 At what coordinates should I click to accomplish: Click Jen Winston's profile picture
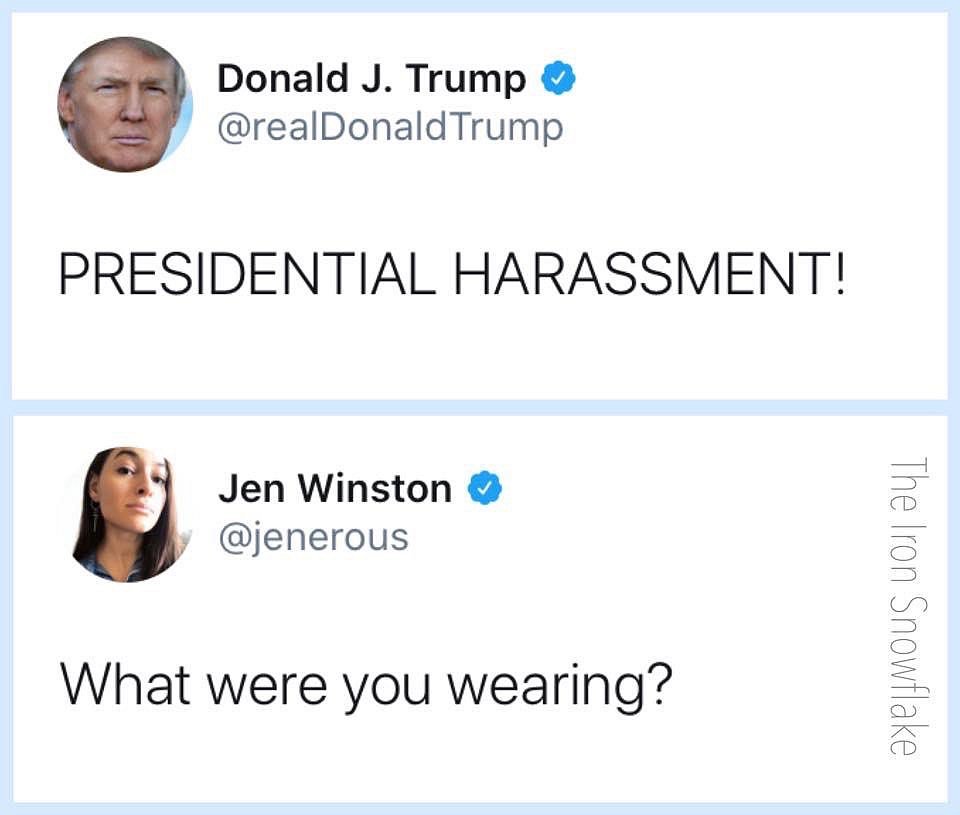click(126, 514)
